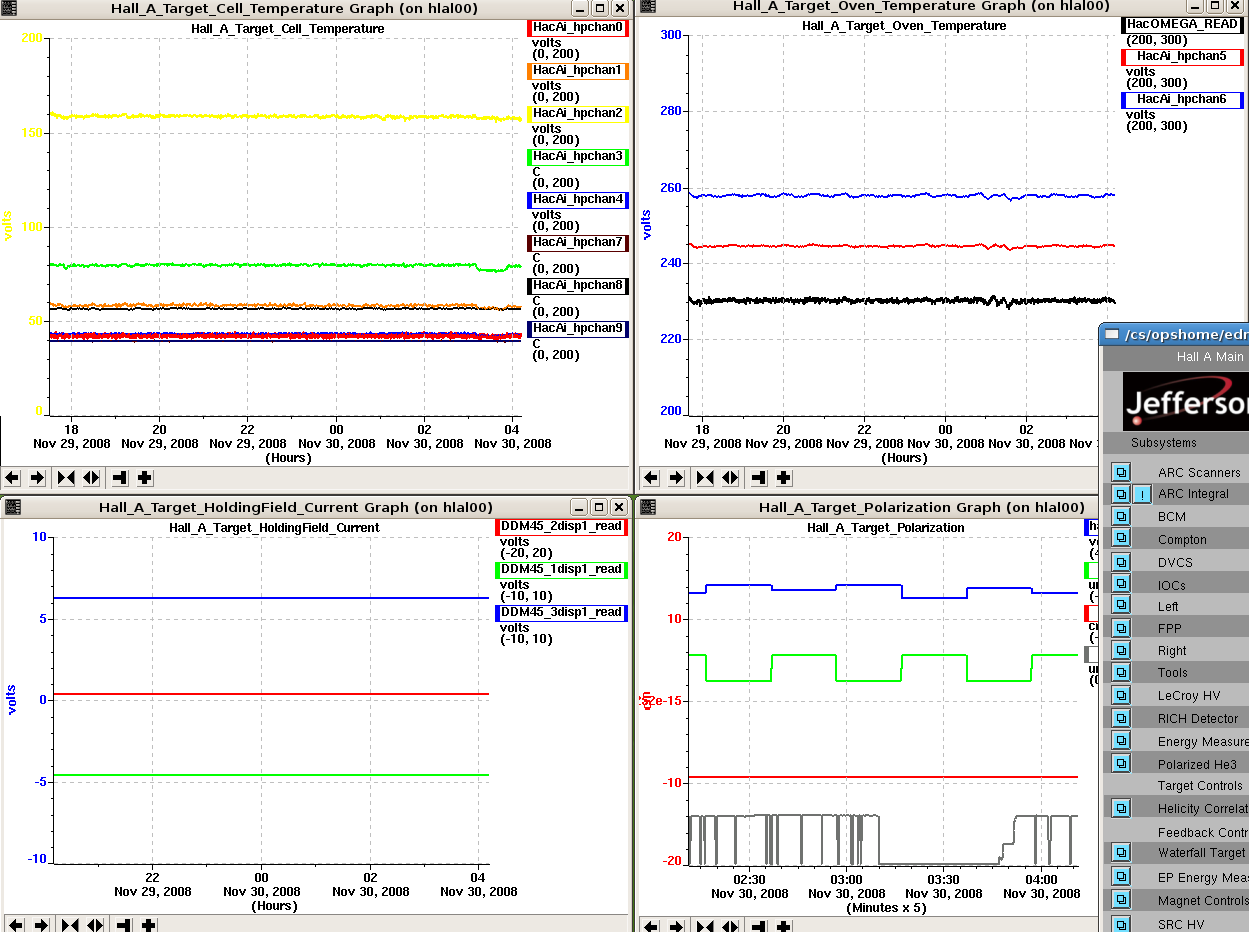Screen dimensions: 1249x932
Task: Click the 'Hall_A_Target_HoldingField_Current' plot title
Action: point(274,528)
